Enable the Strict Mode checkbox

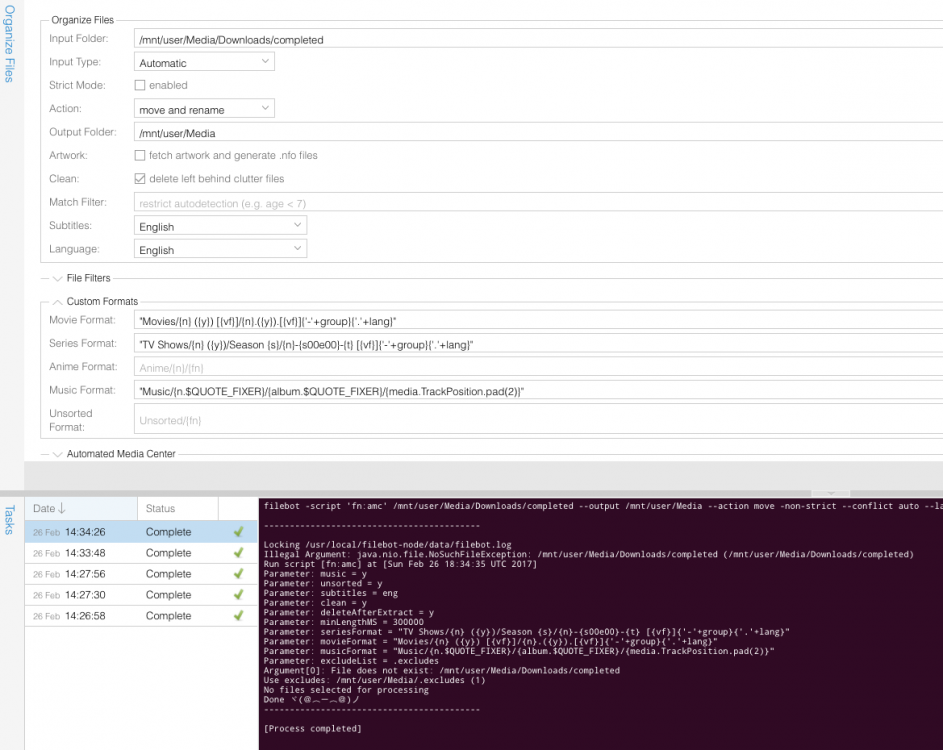140,85
